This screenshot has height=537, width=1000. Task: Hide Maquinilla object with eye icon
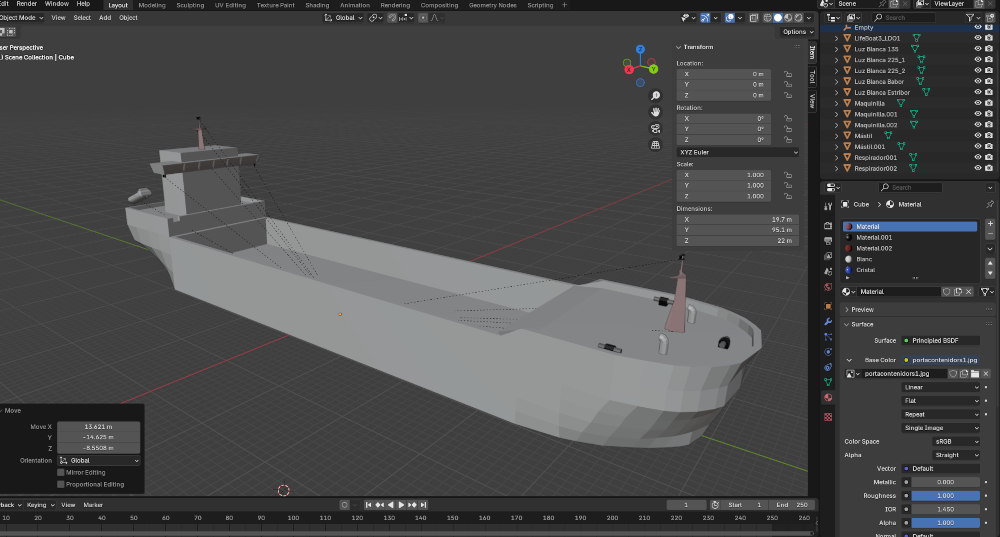coord(977,103)
